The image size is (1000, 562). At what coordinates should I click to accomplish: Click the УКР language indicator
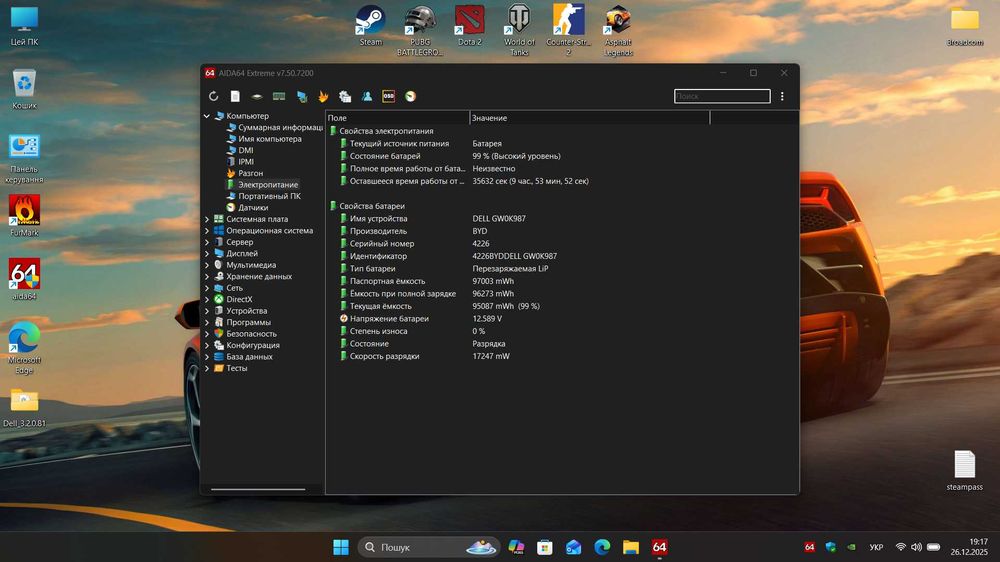coord(876,547)
